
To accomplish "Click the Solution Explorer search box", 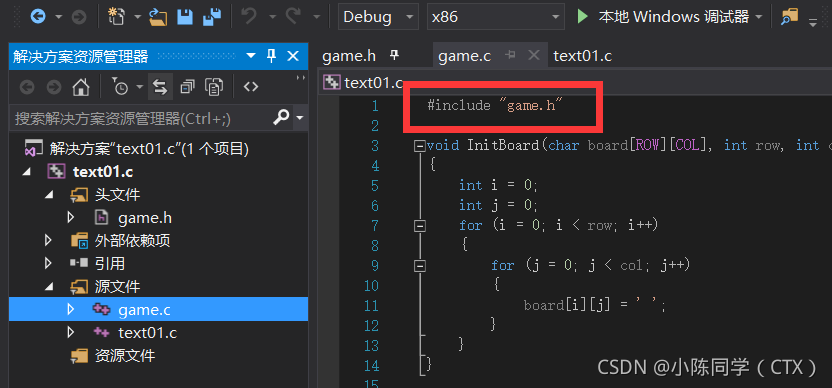I will [141, 118].
